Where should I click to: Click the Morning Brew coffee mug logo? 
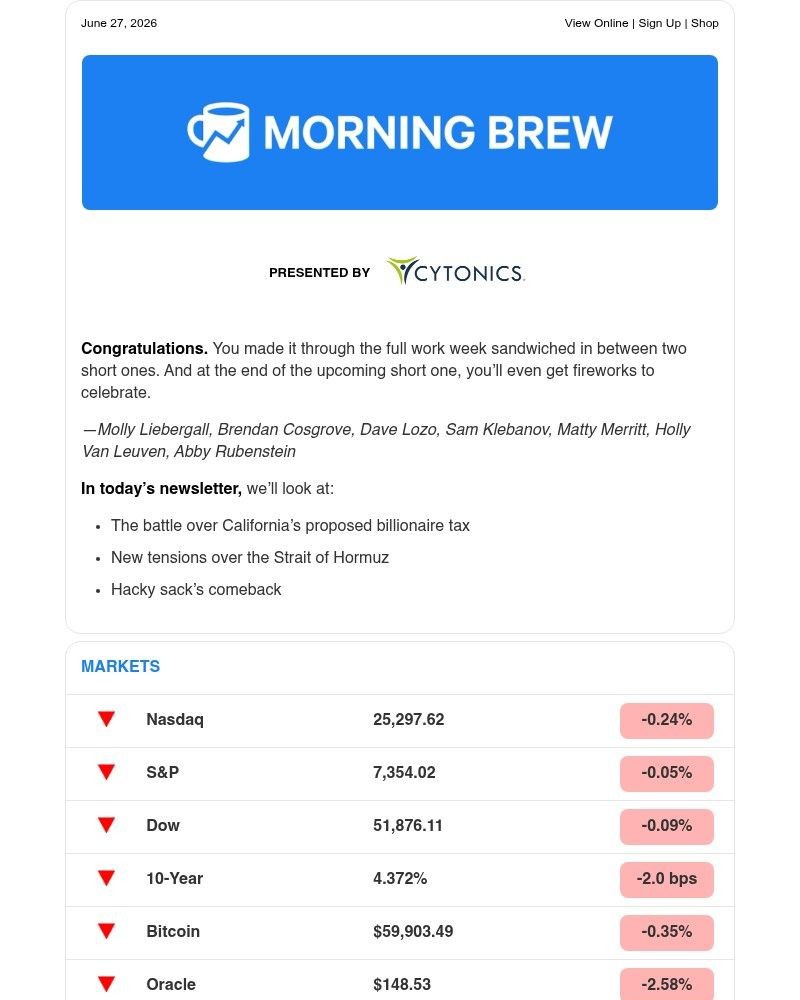click(x=218, y=132)
